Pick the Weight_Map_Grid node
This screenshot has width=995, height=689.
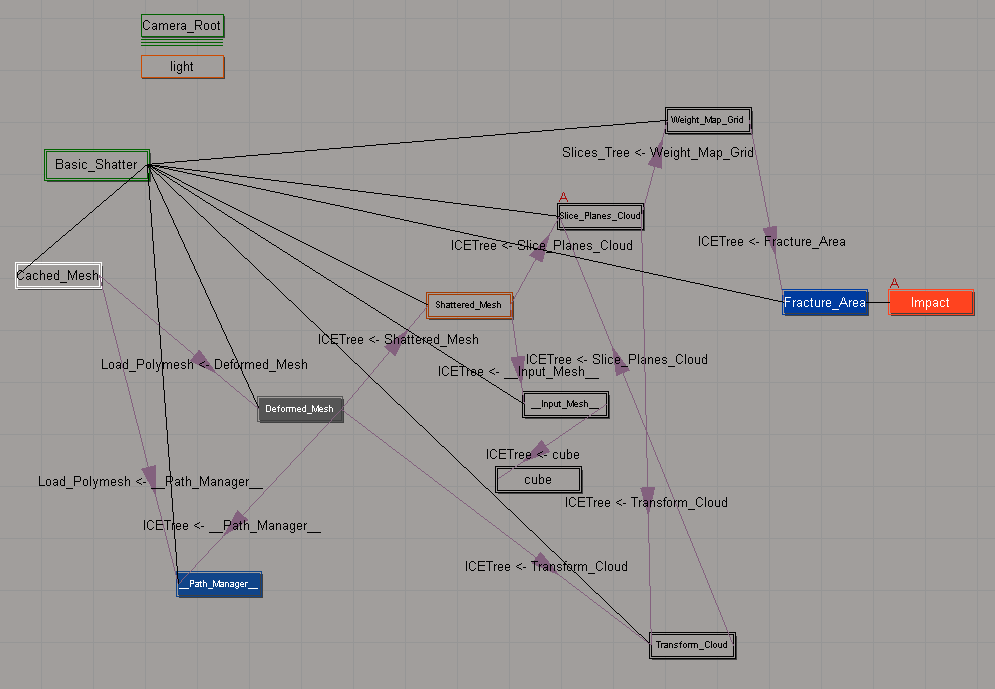coord(708,120)
